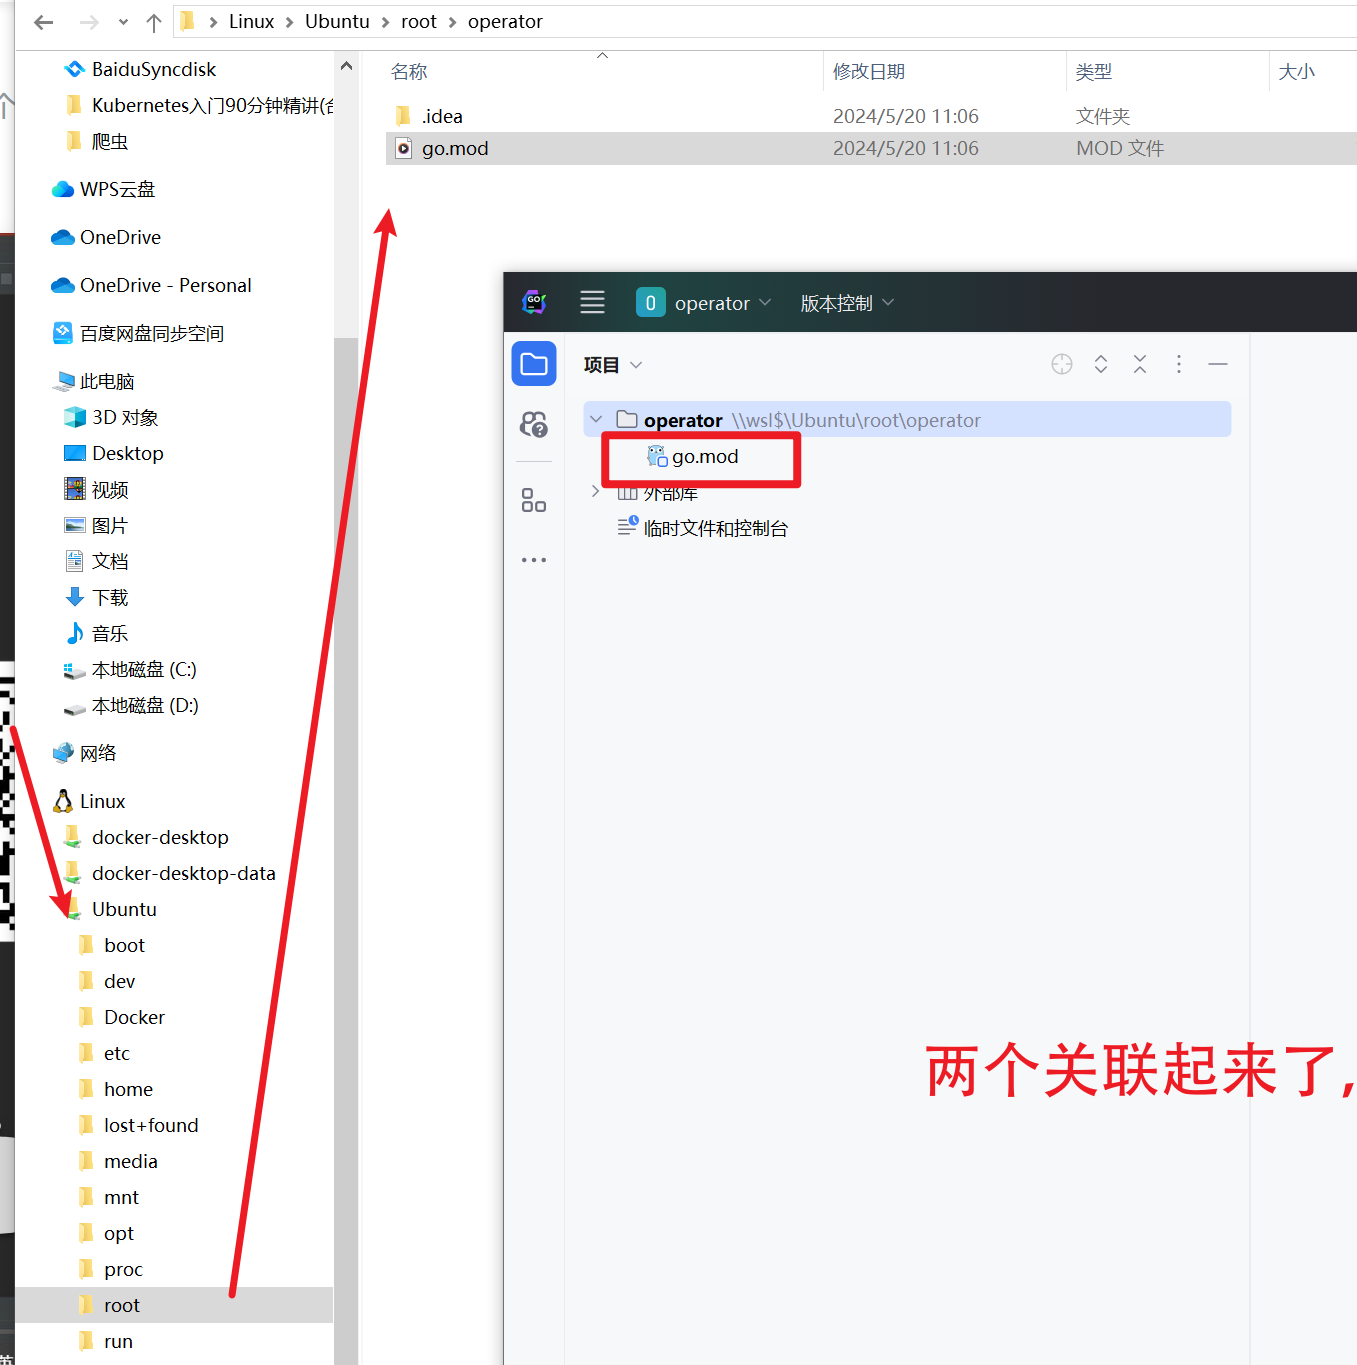Open 百度网盘同步空间 in navigation pane
The image size is (1357, 1365).
138,333
